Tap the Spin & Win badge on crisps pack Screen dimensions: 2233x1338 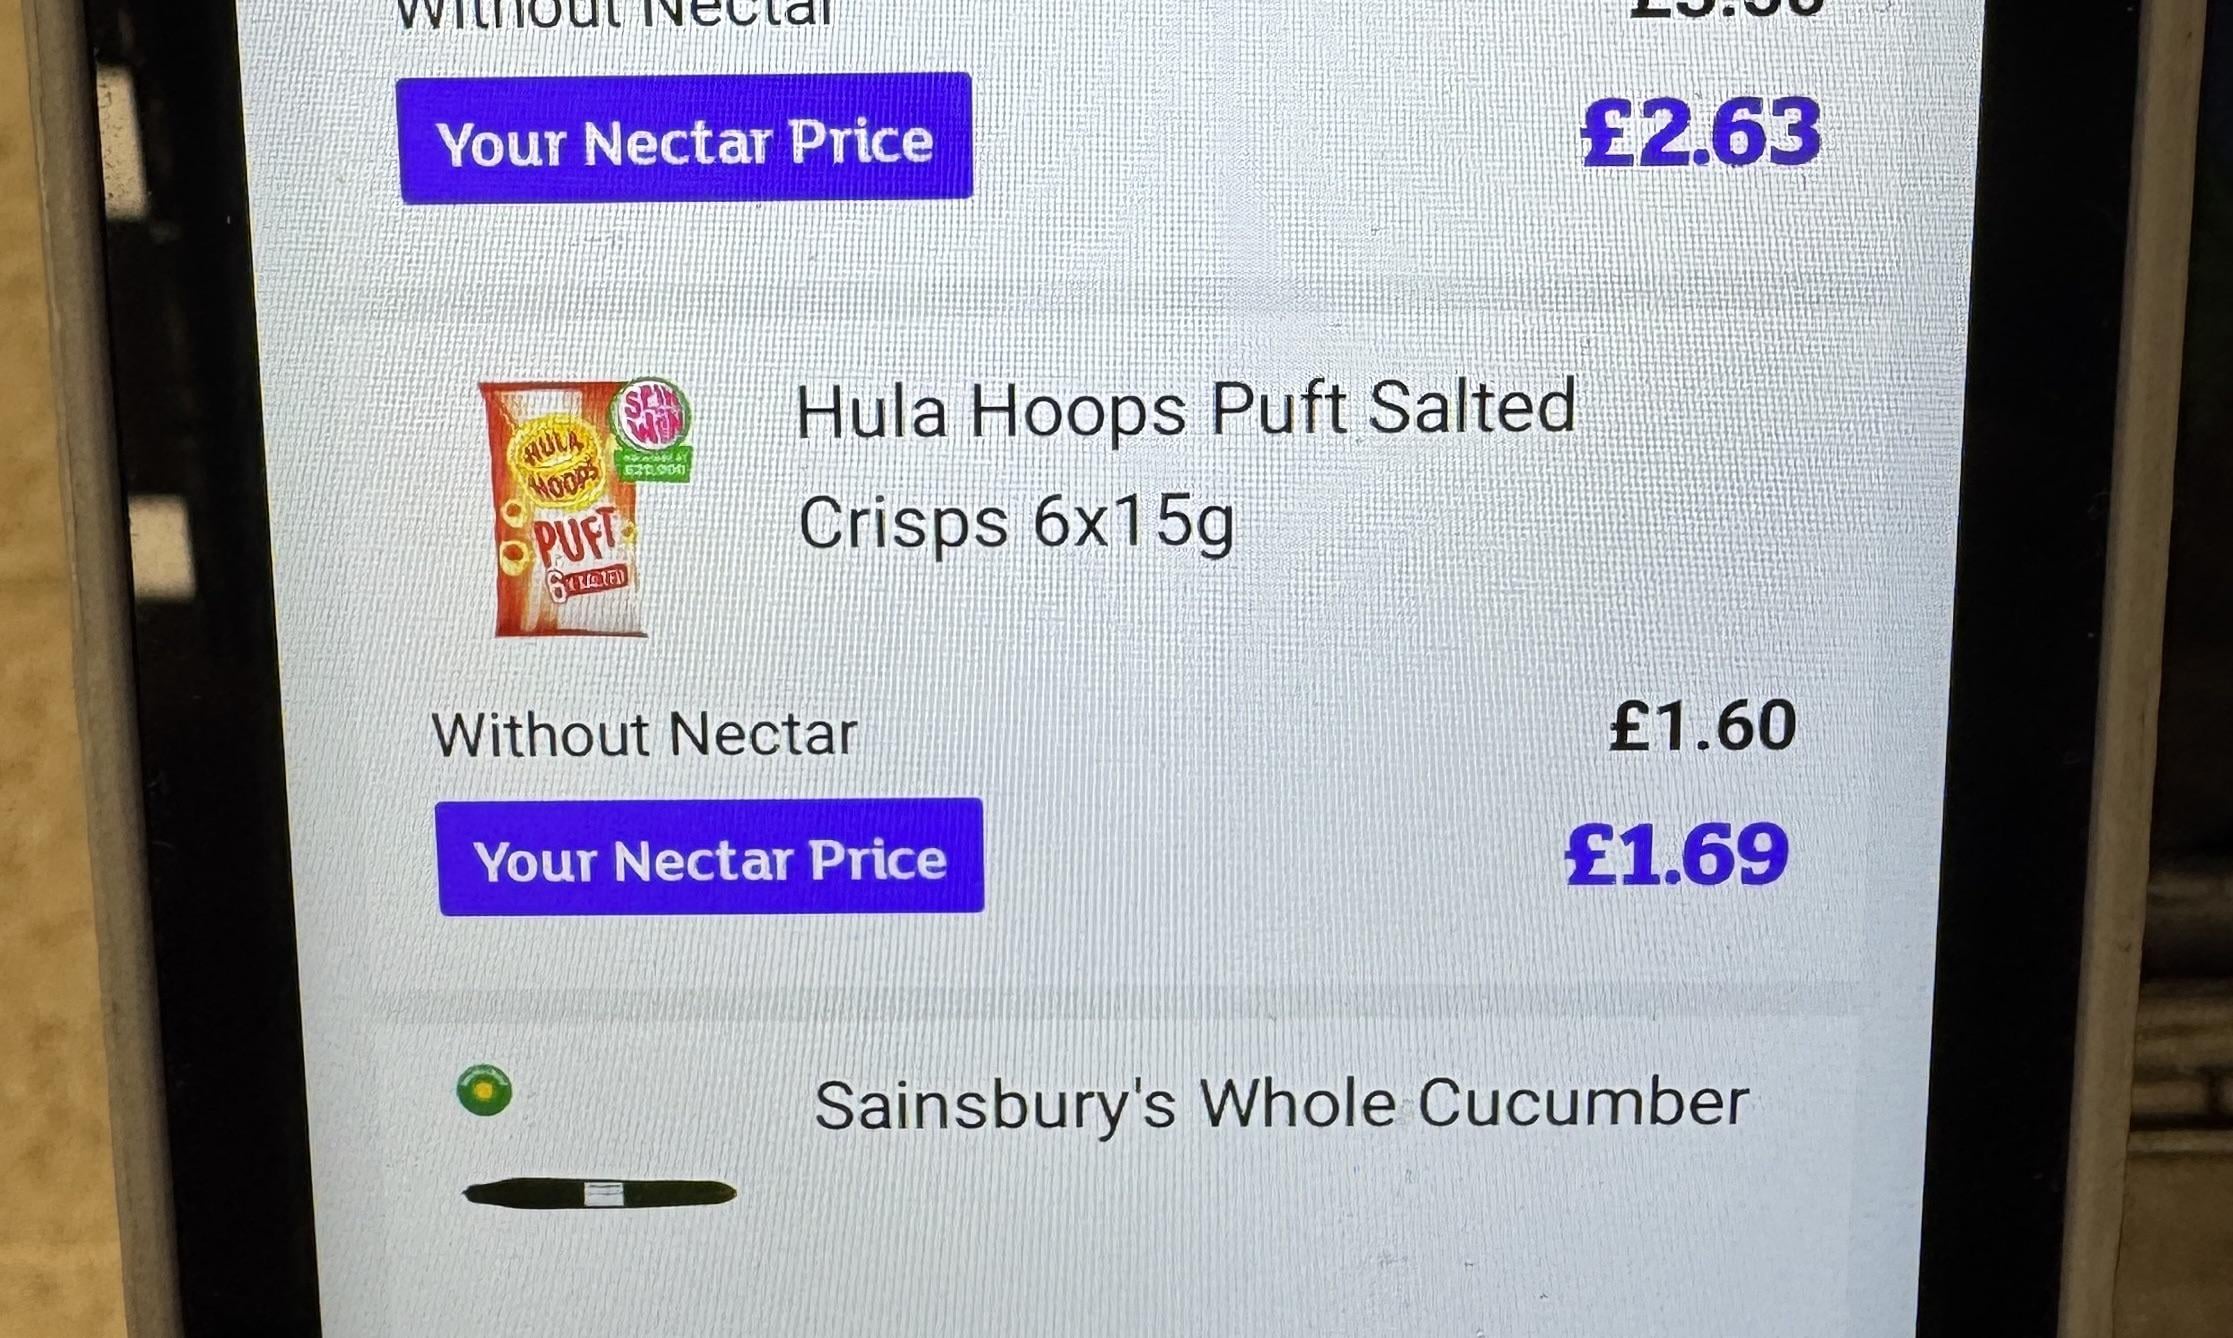point(650,413)
